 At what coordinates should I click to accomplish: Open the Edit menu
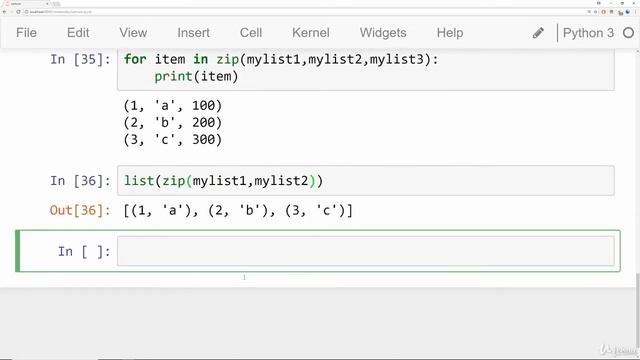(x=78, y=33)
